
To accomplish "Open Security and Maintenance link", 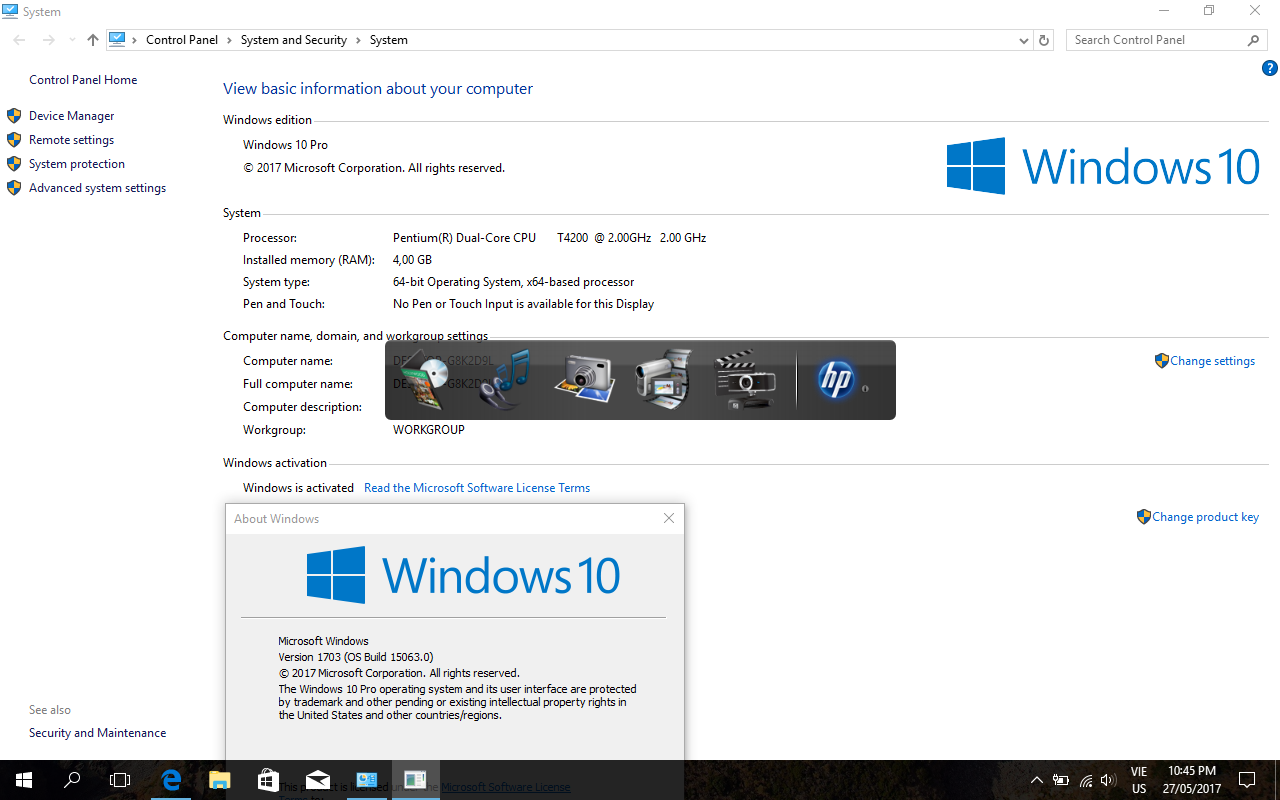I will [x=97, y=733].
